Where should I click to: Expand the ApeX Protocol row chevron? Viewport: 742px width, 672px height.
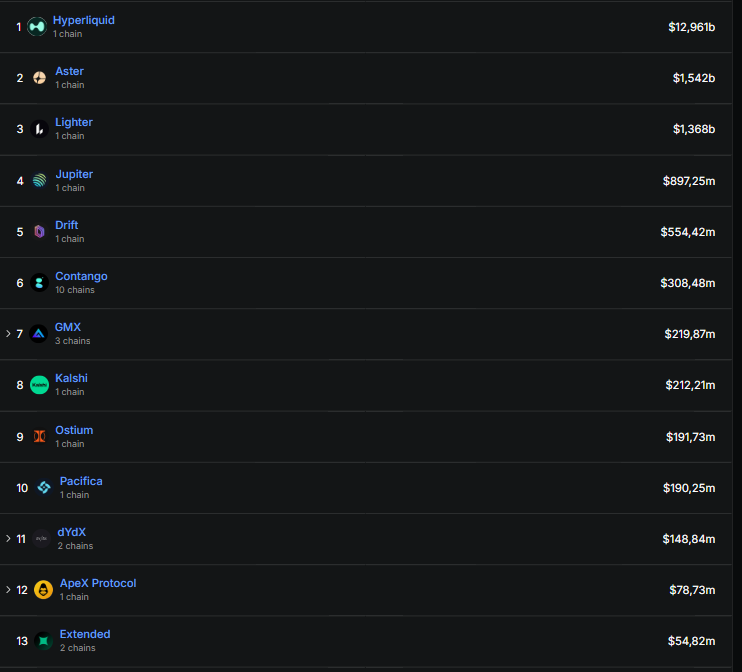point(8,590)
